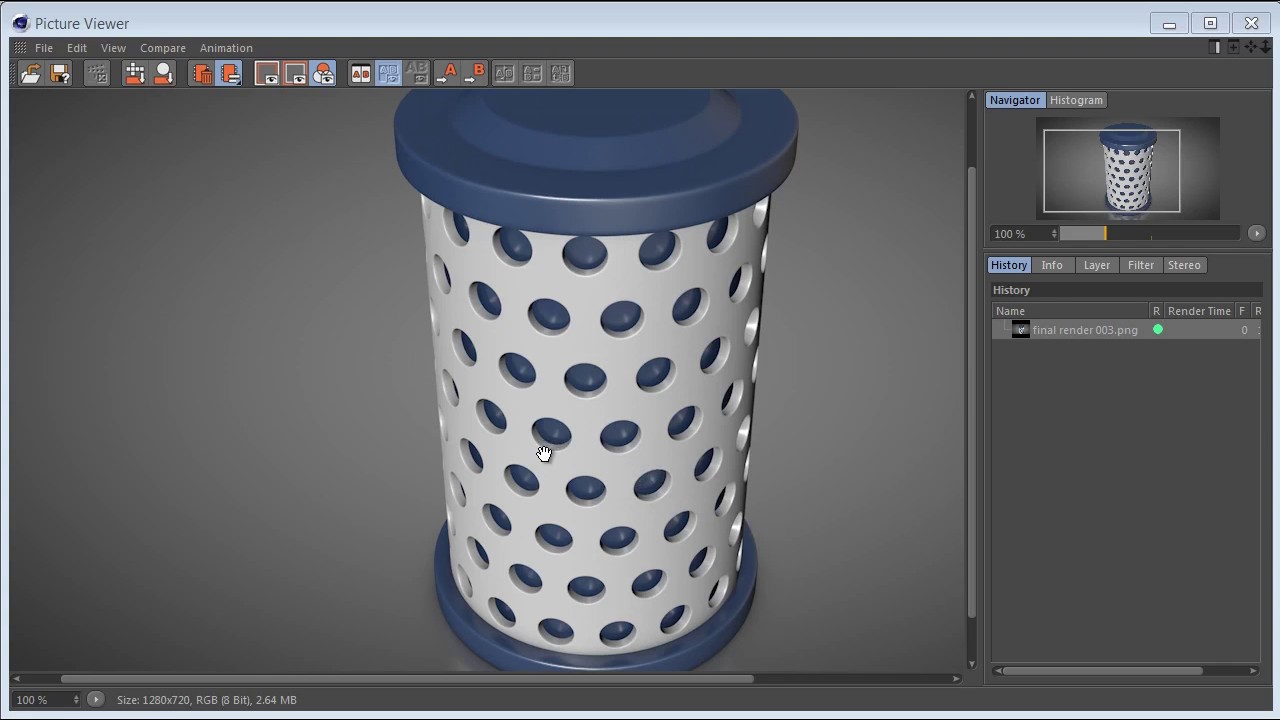Select the History tab
1280x720 pixels.
[x=1009, y=265]
